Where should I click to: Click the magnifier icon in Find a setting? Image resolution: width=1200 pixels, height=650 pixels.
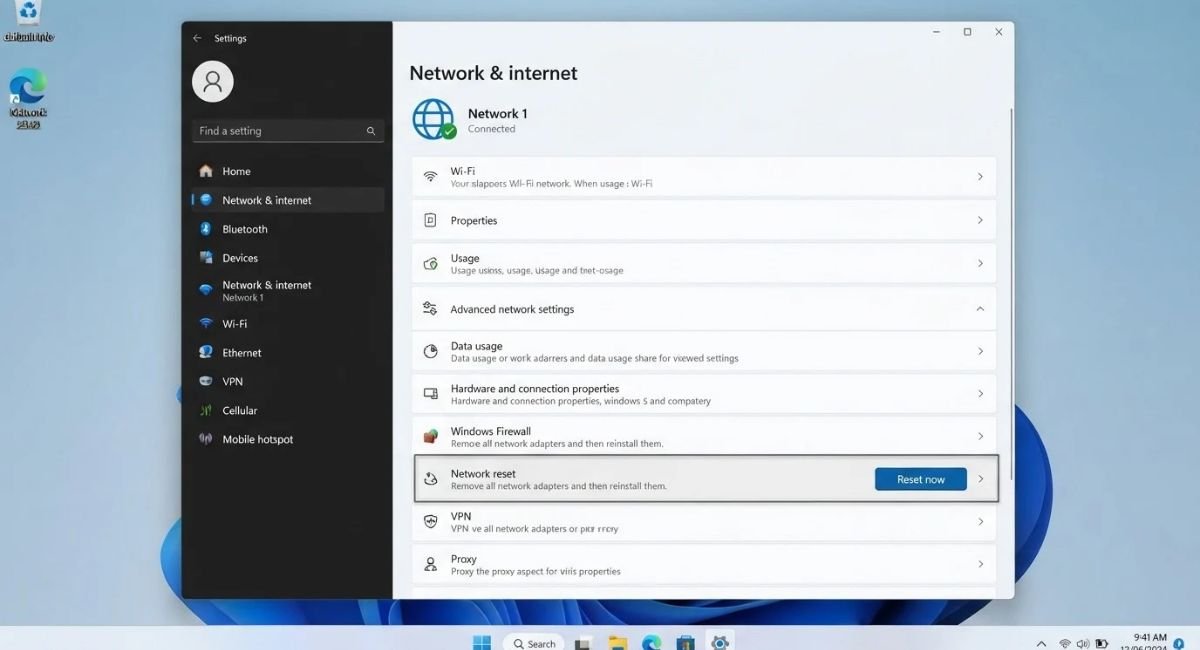pyautogui.click(x=371, y=131)
